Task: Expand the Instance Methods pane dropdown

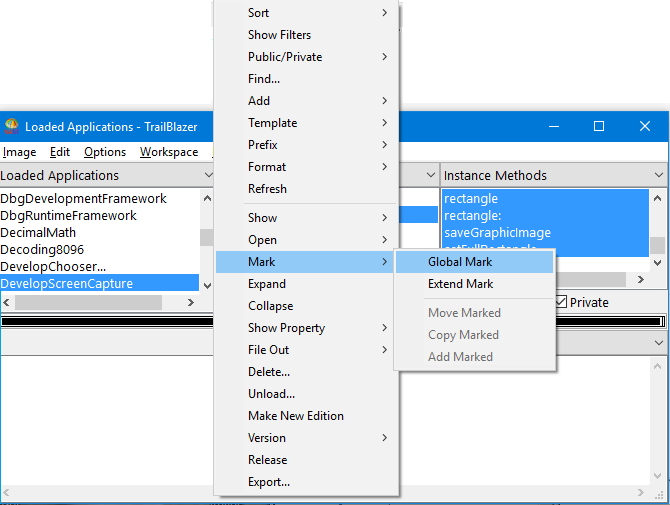Action: 658,175
